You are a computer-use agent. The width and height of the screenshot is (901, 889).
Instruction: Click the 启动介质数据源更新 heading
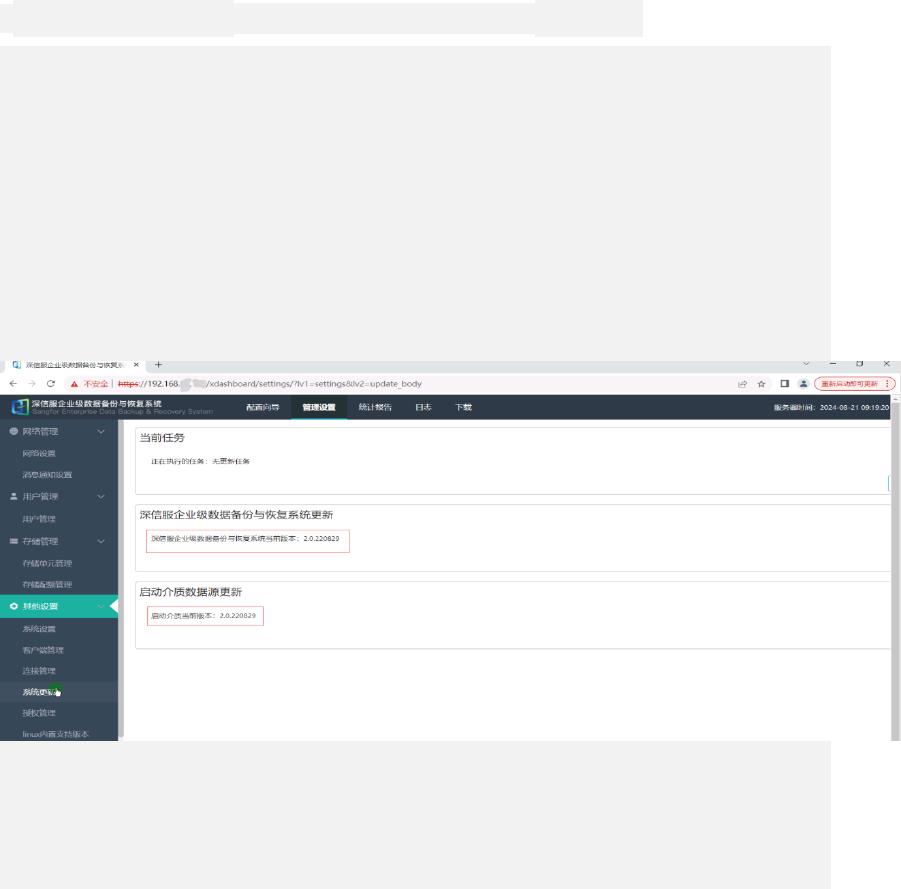pos(190,591)
